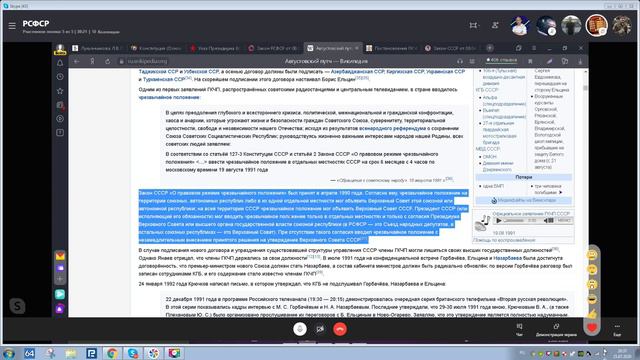Follow the 'чрезвычайное положение' link
640x360 pixels.
coord(169,98)
